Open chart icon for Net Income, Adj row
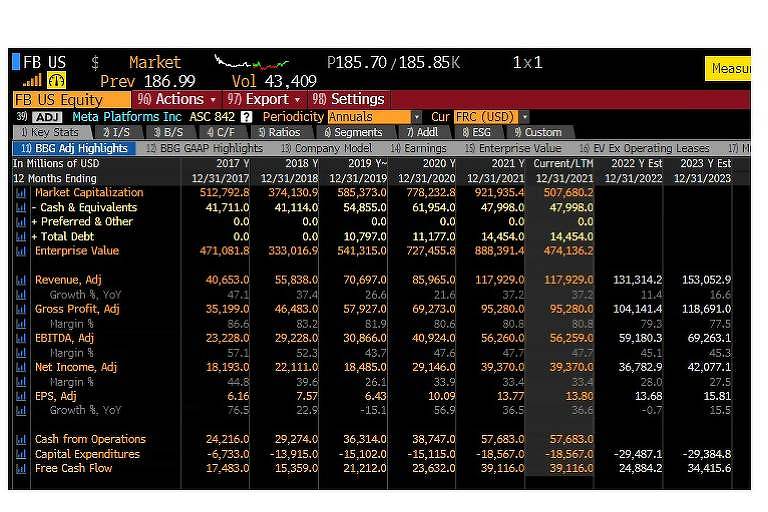The height and width of the screenshot is (512, 768). (21, 367)
